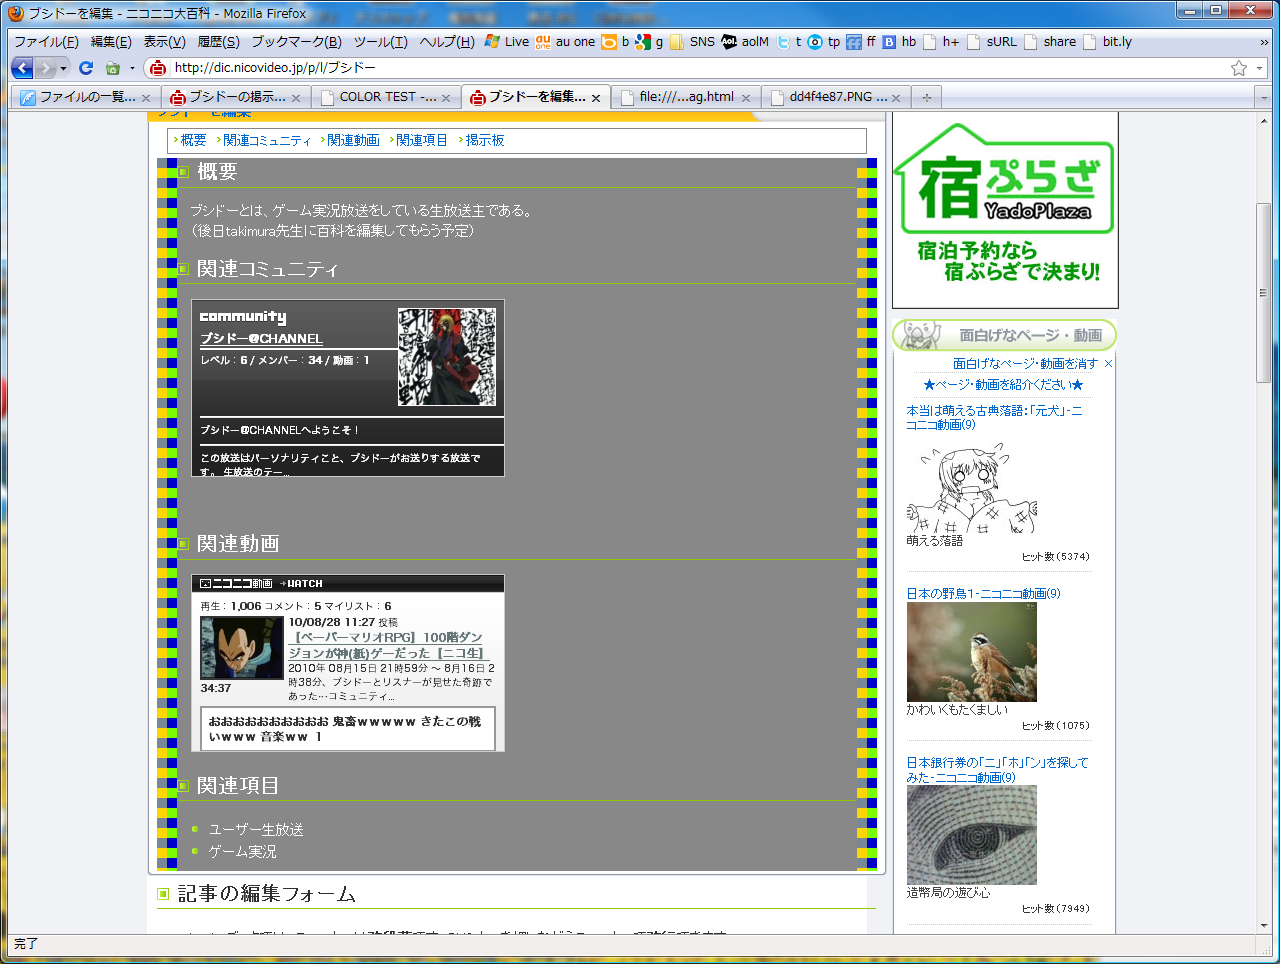Open the navigation history dropdown arrow
This screenshot has width=1280, height=964.
(x=64, y=68)
